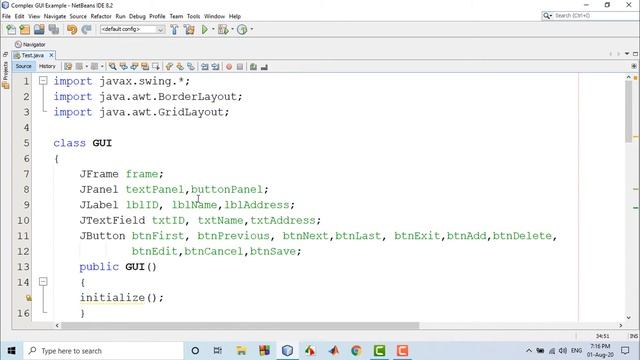
Task: Click Shift Line Right icon
Action: [x=215, y=67]
